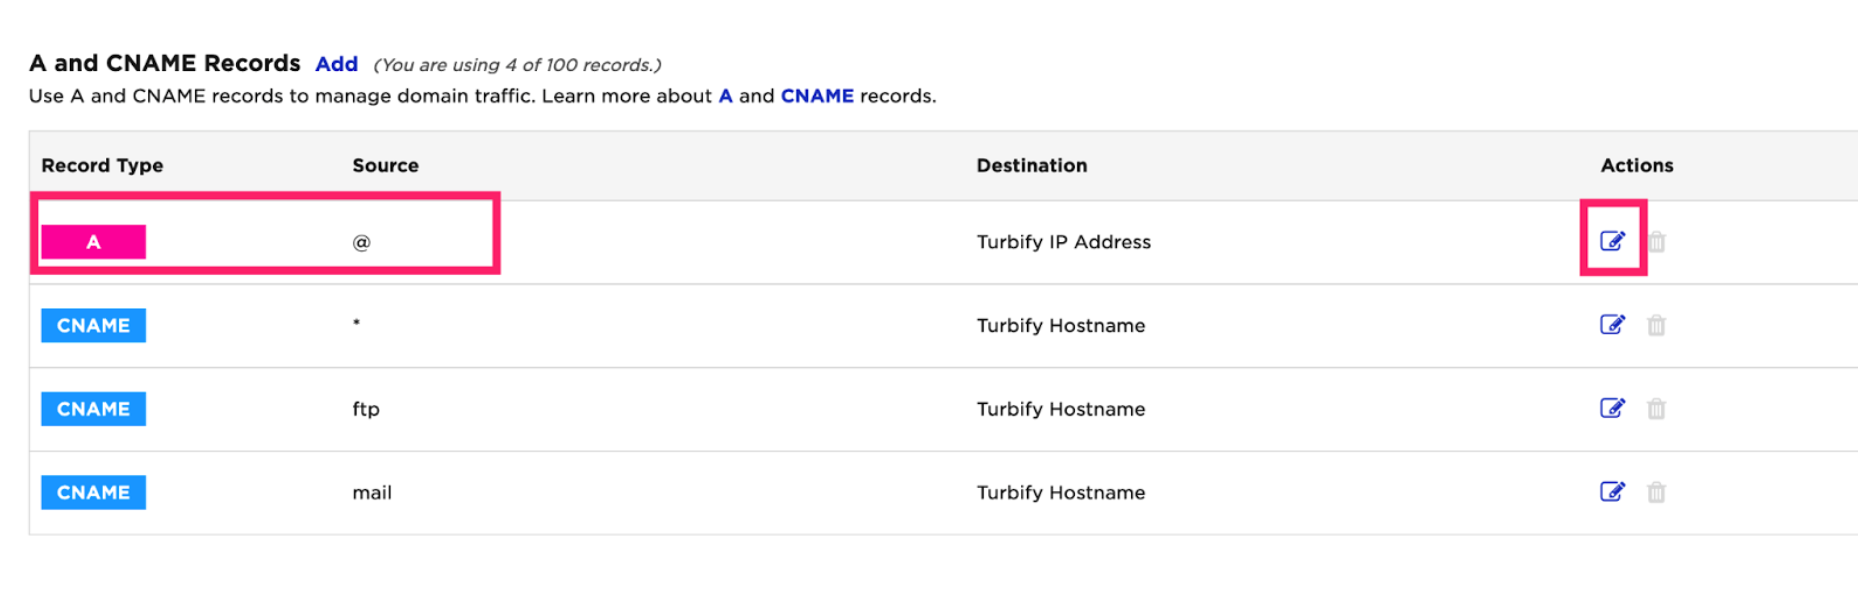The image size is (1858, 590).
Task: Add a new A or CNAME record
Action: tap(336, 64)
